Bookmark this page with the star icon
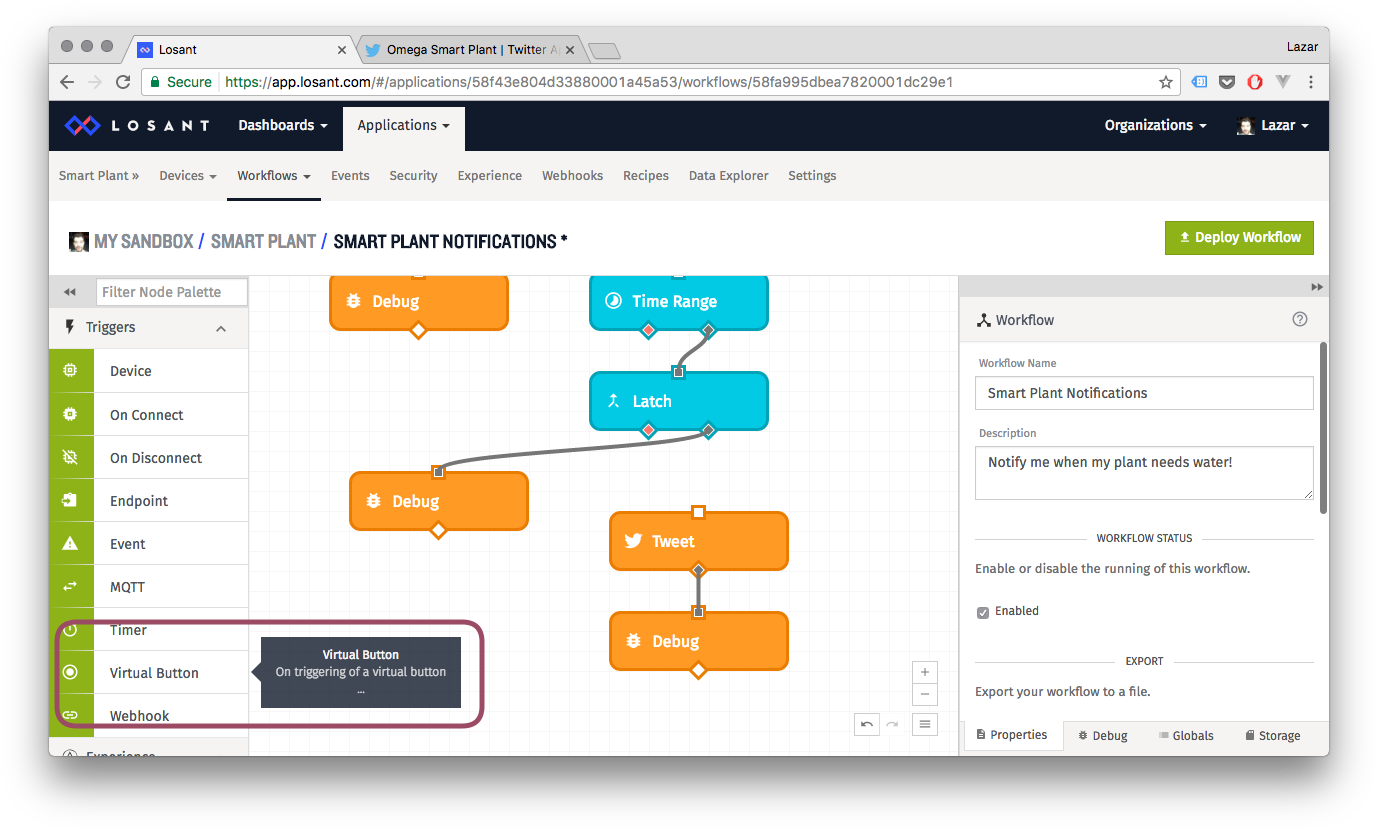The width and height of the screenshot is (1377, 830). pos(1166,82)
